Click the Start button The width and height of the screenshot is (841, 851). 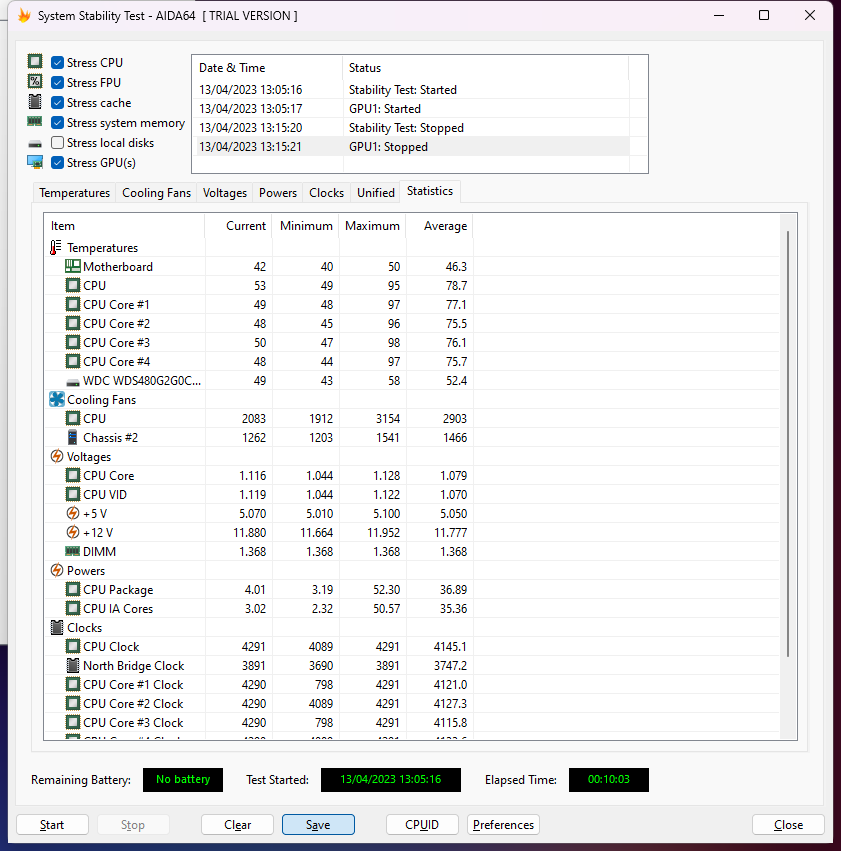52,824
